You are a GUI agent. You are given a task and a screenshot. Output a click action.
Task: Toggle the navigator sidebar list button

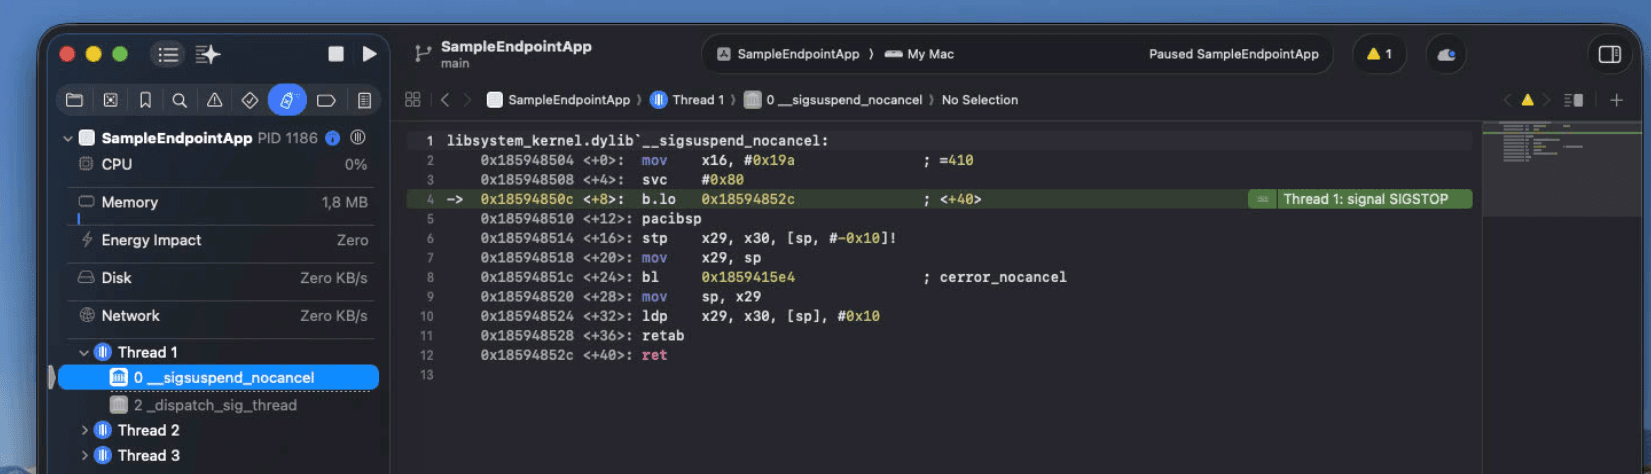[168, 54]
